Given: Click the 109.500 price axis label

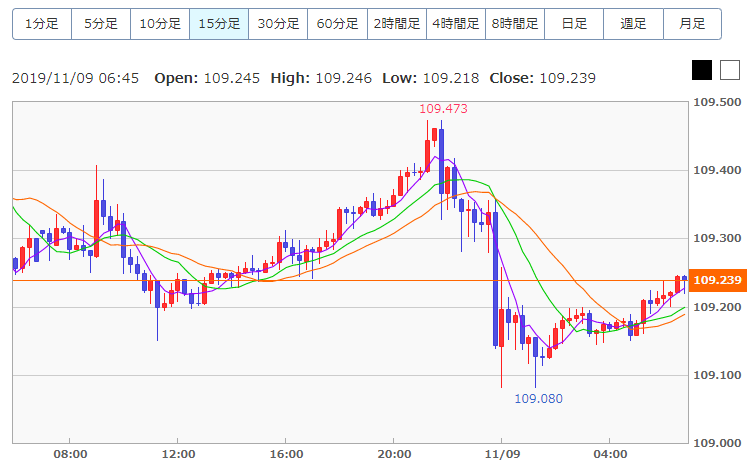Looking at the screenshot, I should [x=717, y=102].
